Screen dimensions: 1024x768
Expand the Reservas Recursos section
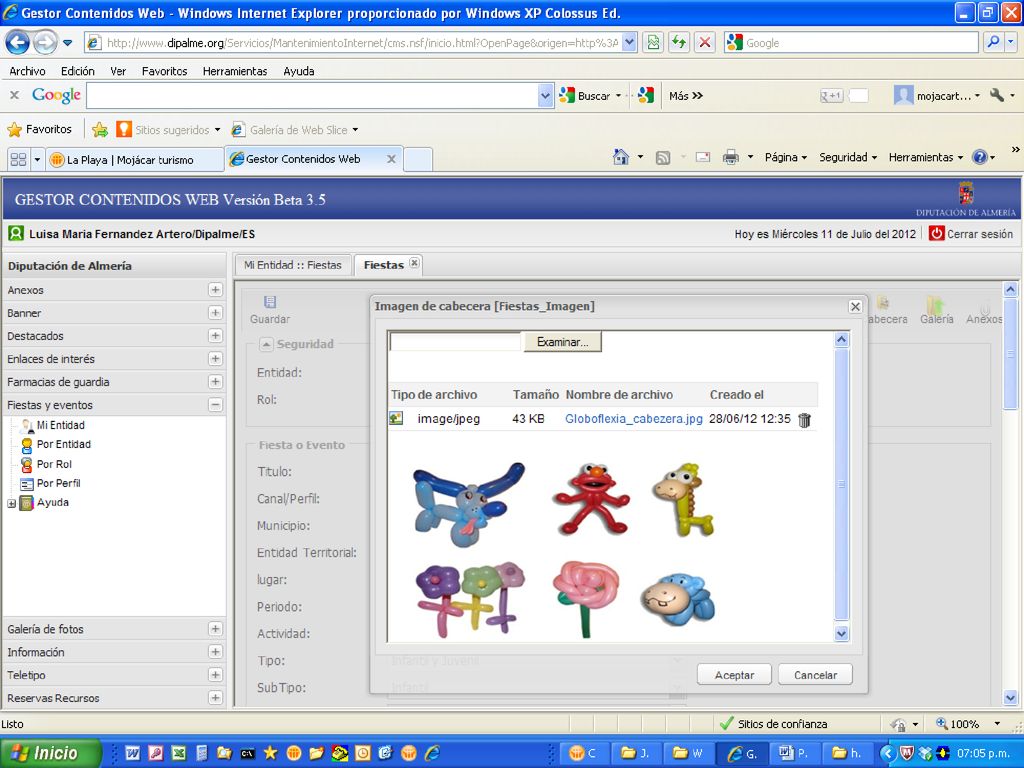tap(215, 697)
